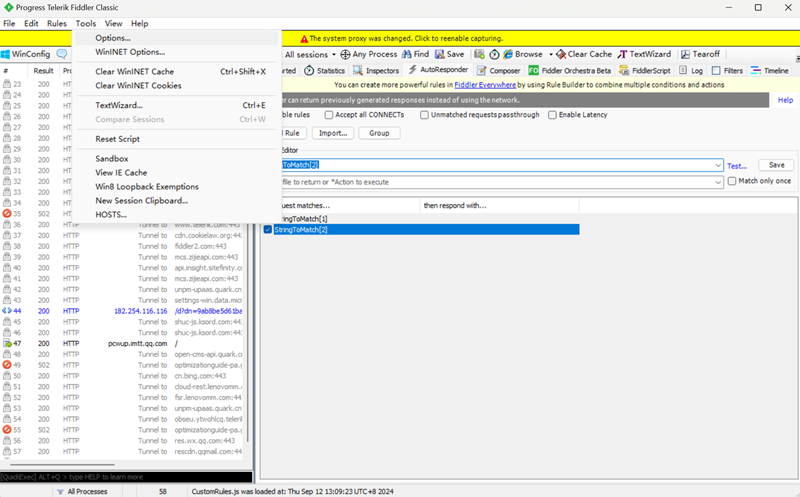Open Win8 Loopback Exemptions
This screenshot has height=497, width=800.
click(177, 187)
